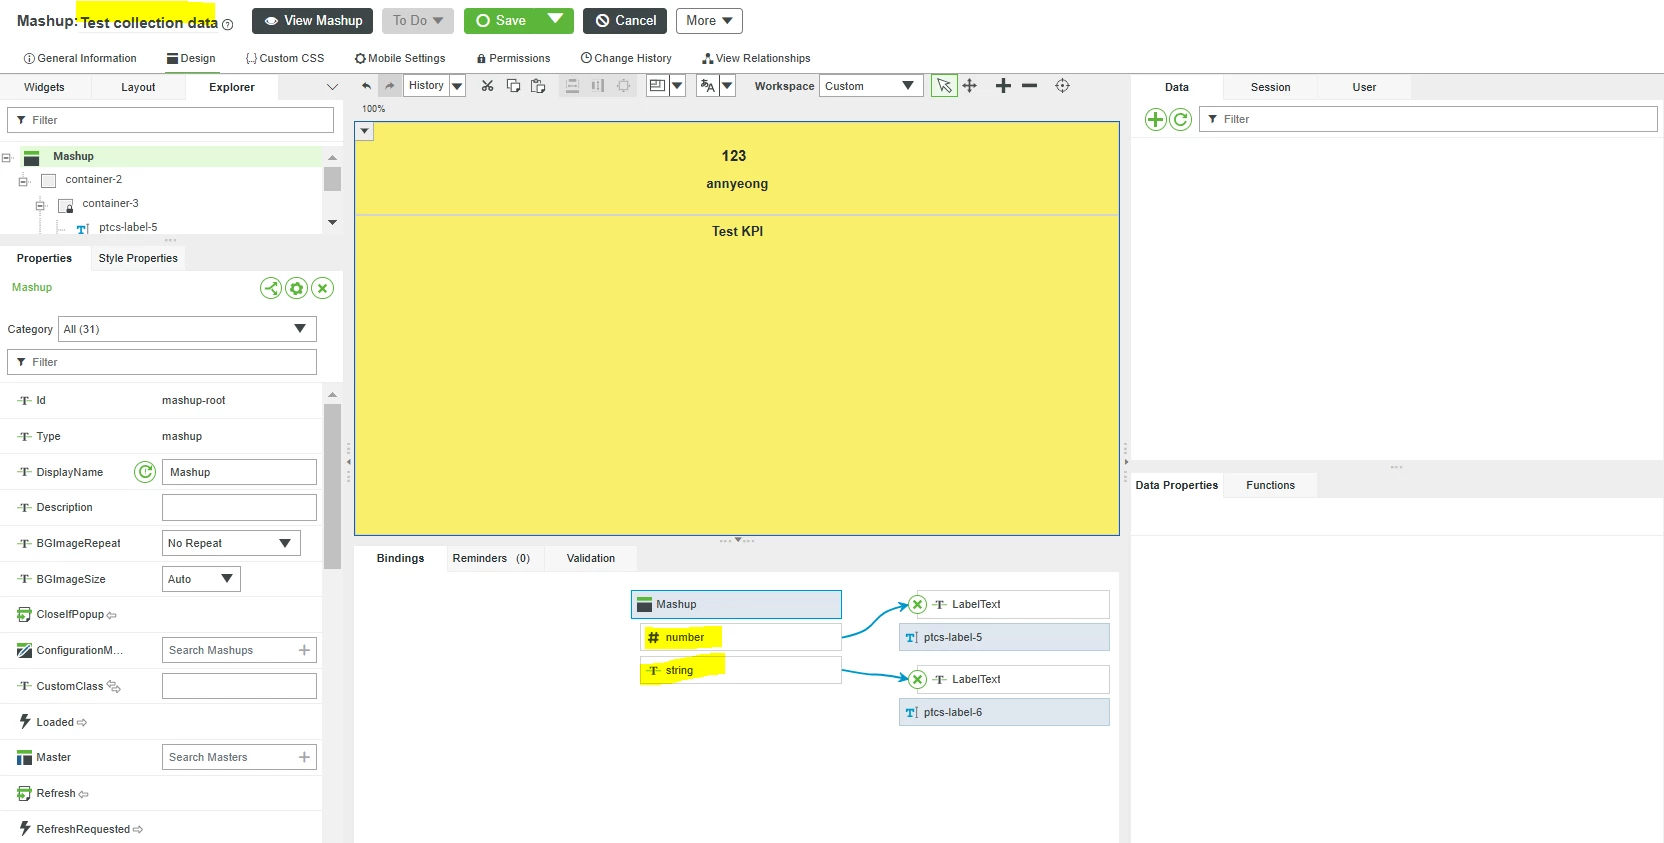Zoom out with the minus icon
Viewport: 1664px width, 843px height.
tap(1029, 86)
